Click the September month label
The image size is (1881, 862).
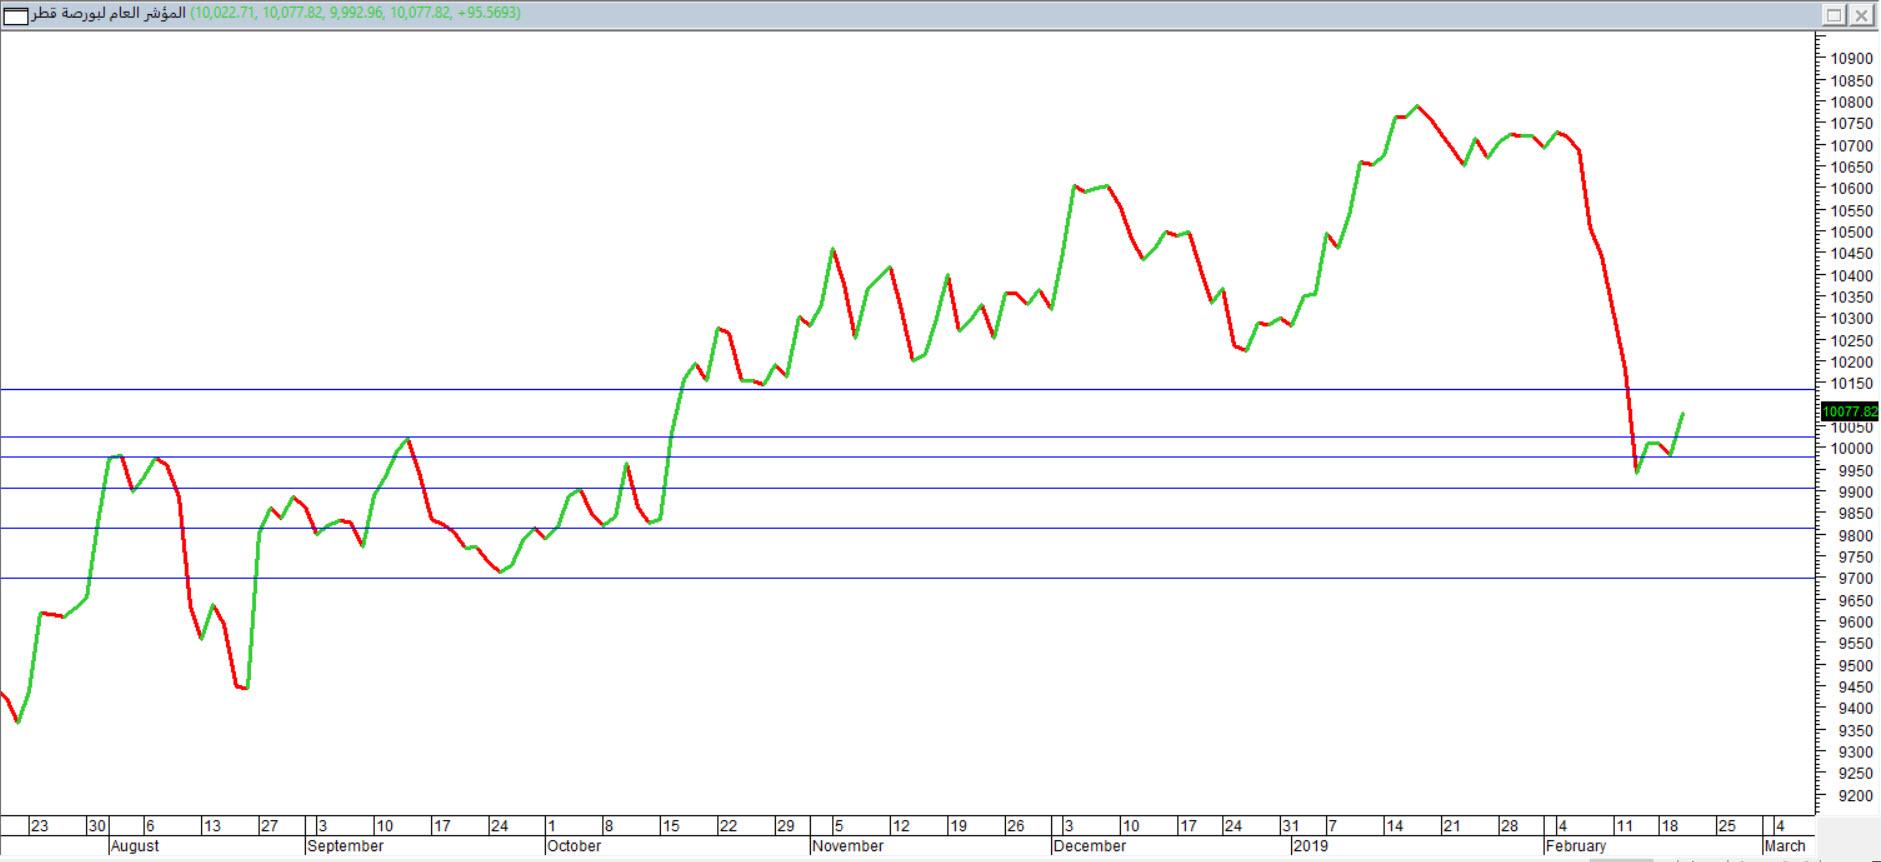[346, 846]
